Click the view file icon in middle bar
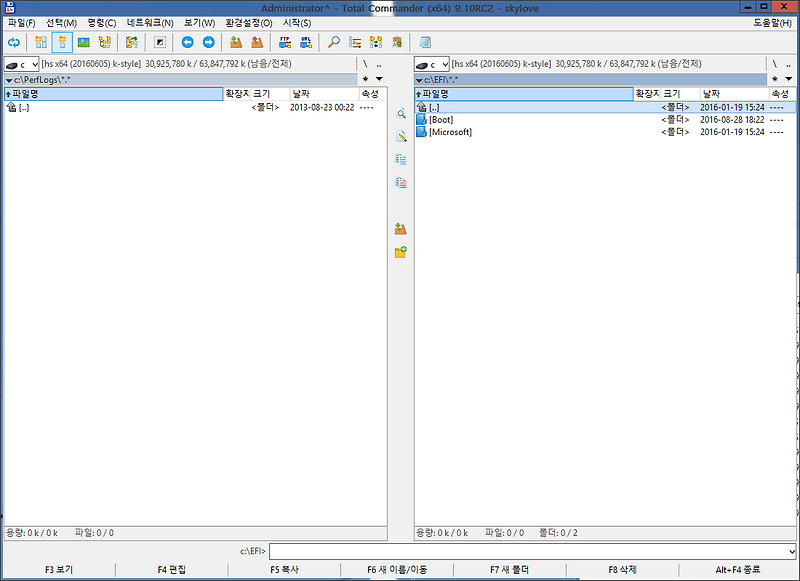This screenshot has height=581, width=800. pos(401,114)
